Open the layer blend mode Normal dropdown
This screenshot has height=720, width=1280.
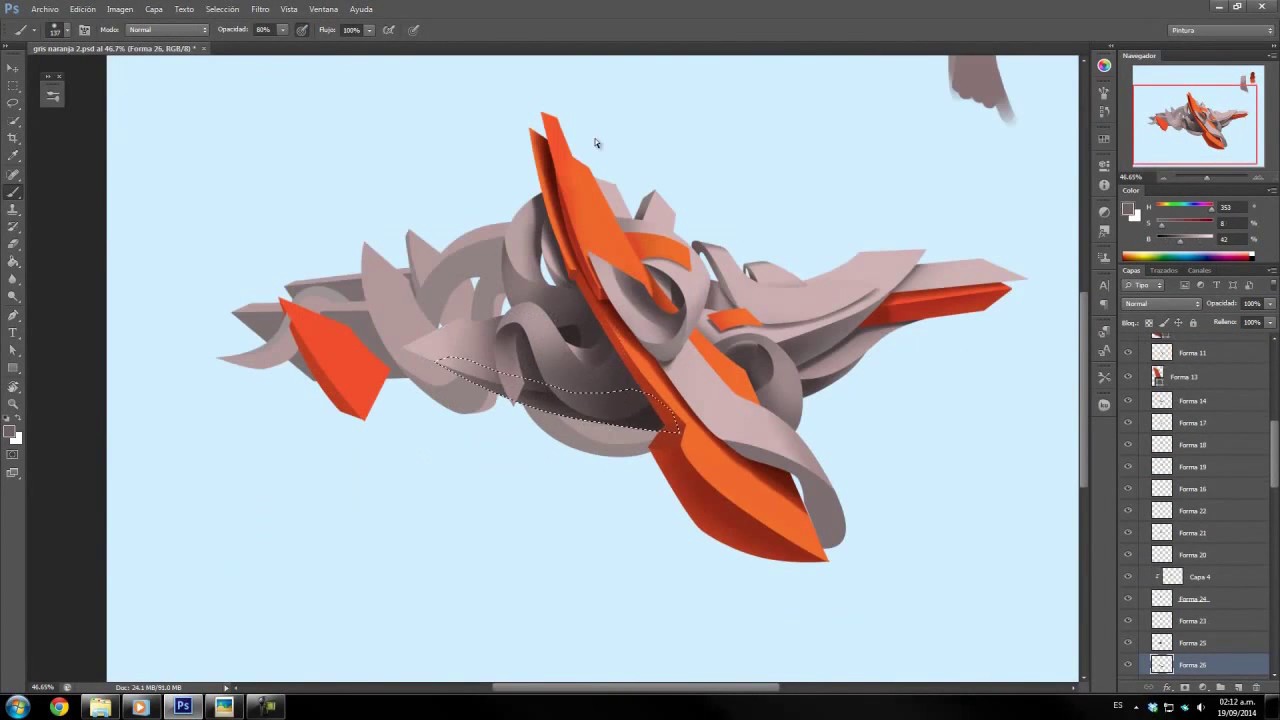tap(1161, 304)
